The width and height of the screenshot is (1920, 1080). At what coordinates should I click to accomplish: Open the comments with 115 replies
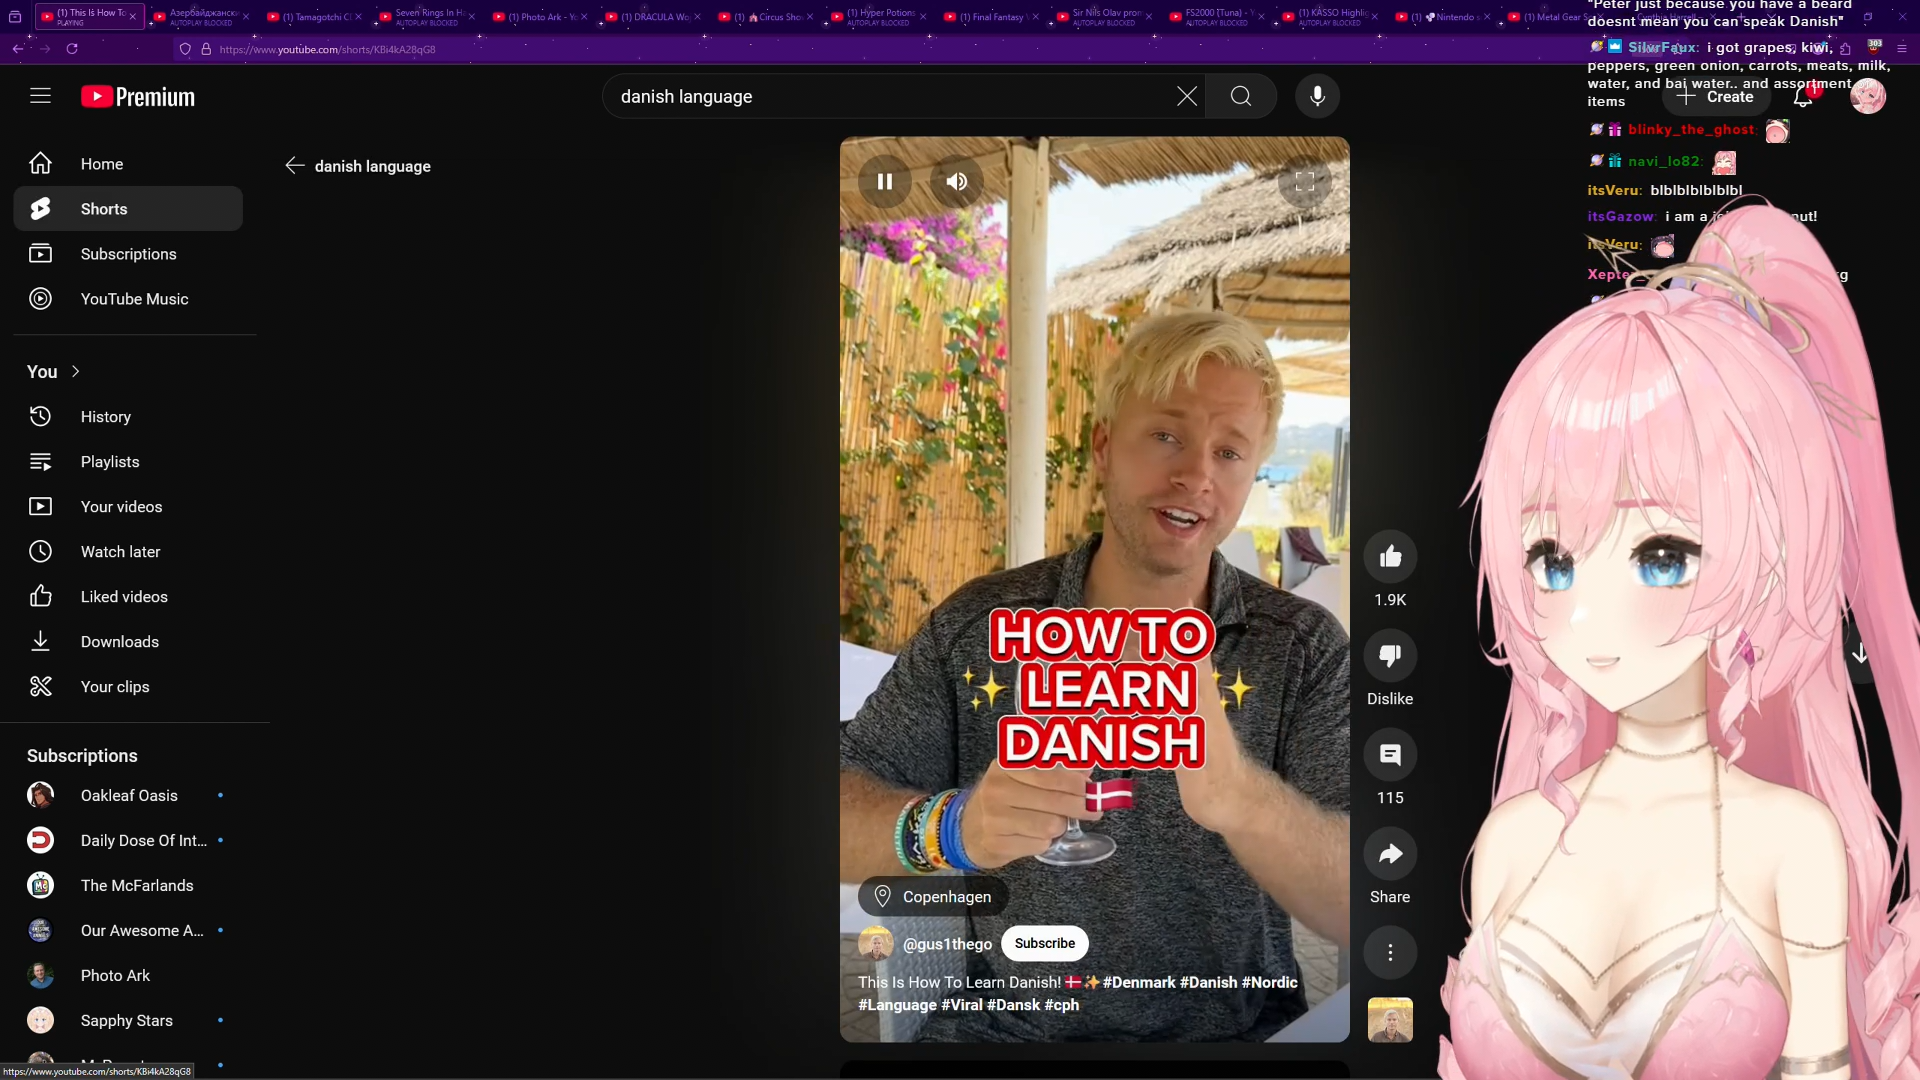(x=1390, y=755)
